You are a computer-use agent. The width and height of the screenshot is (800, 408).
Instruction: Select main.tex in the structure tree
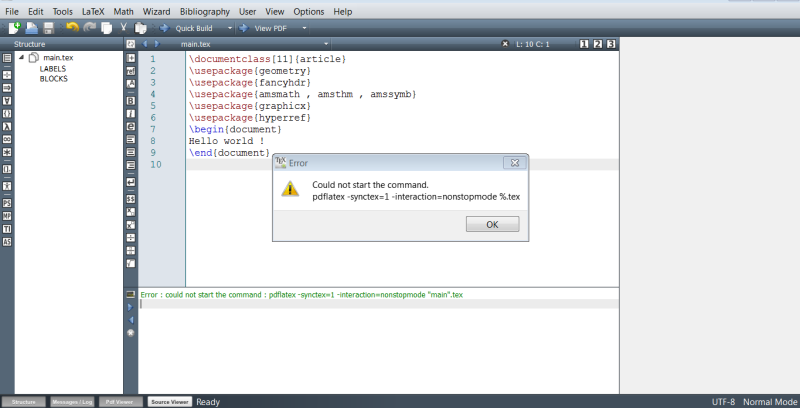click(x=58, y=58)
